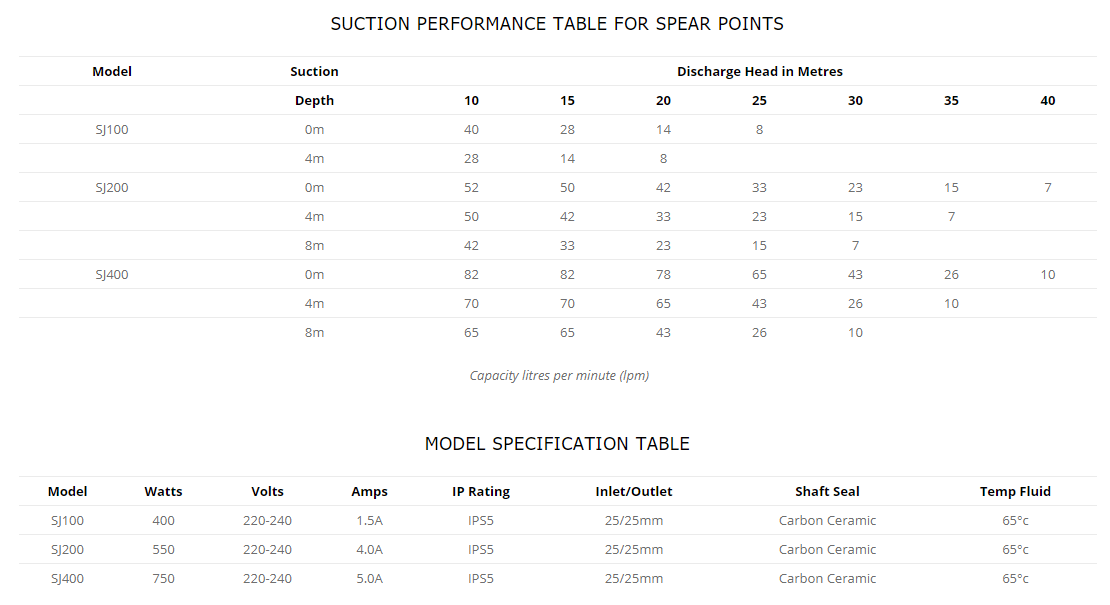This screenshot has height=605, width=1110.
Task: Click the Suction column header
Action: click(314, 71)
